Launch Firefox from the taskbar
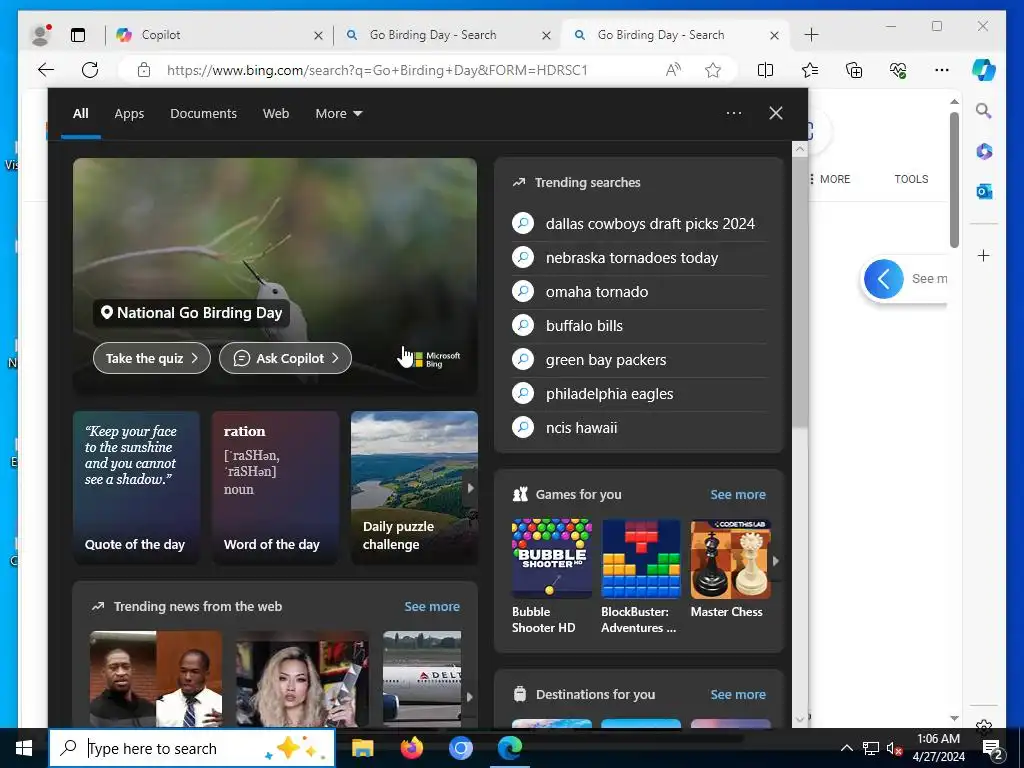This screenshot has height=768, width=1024. click(411, 748)
